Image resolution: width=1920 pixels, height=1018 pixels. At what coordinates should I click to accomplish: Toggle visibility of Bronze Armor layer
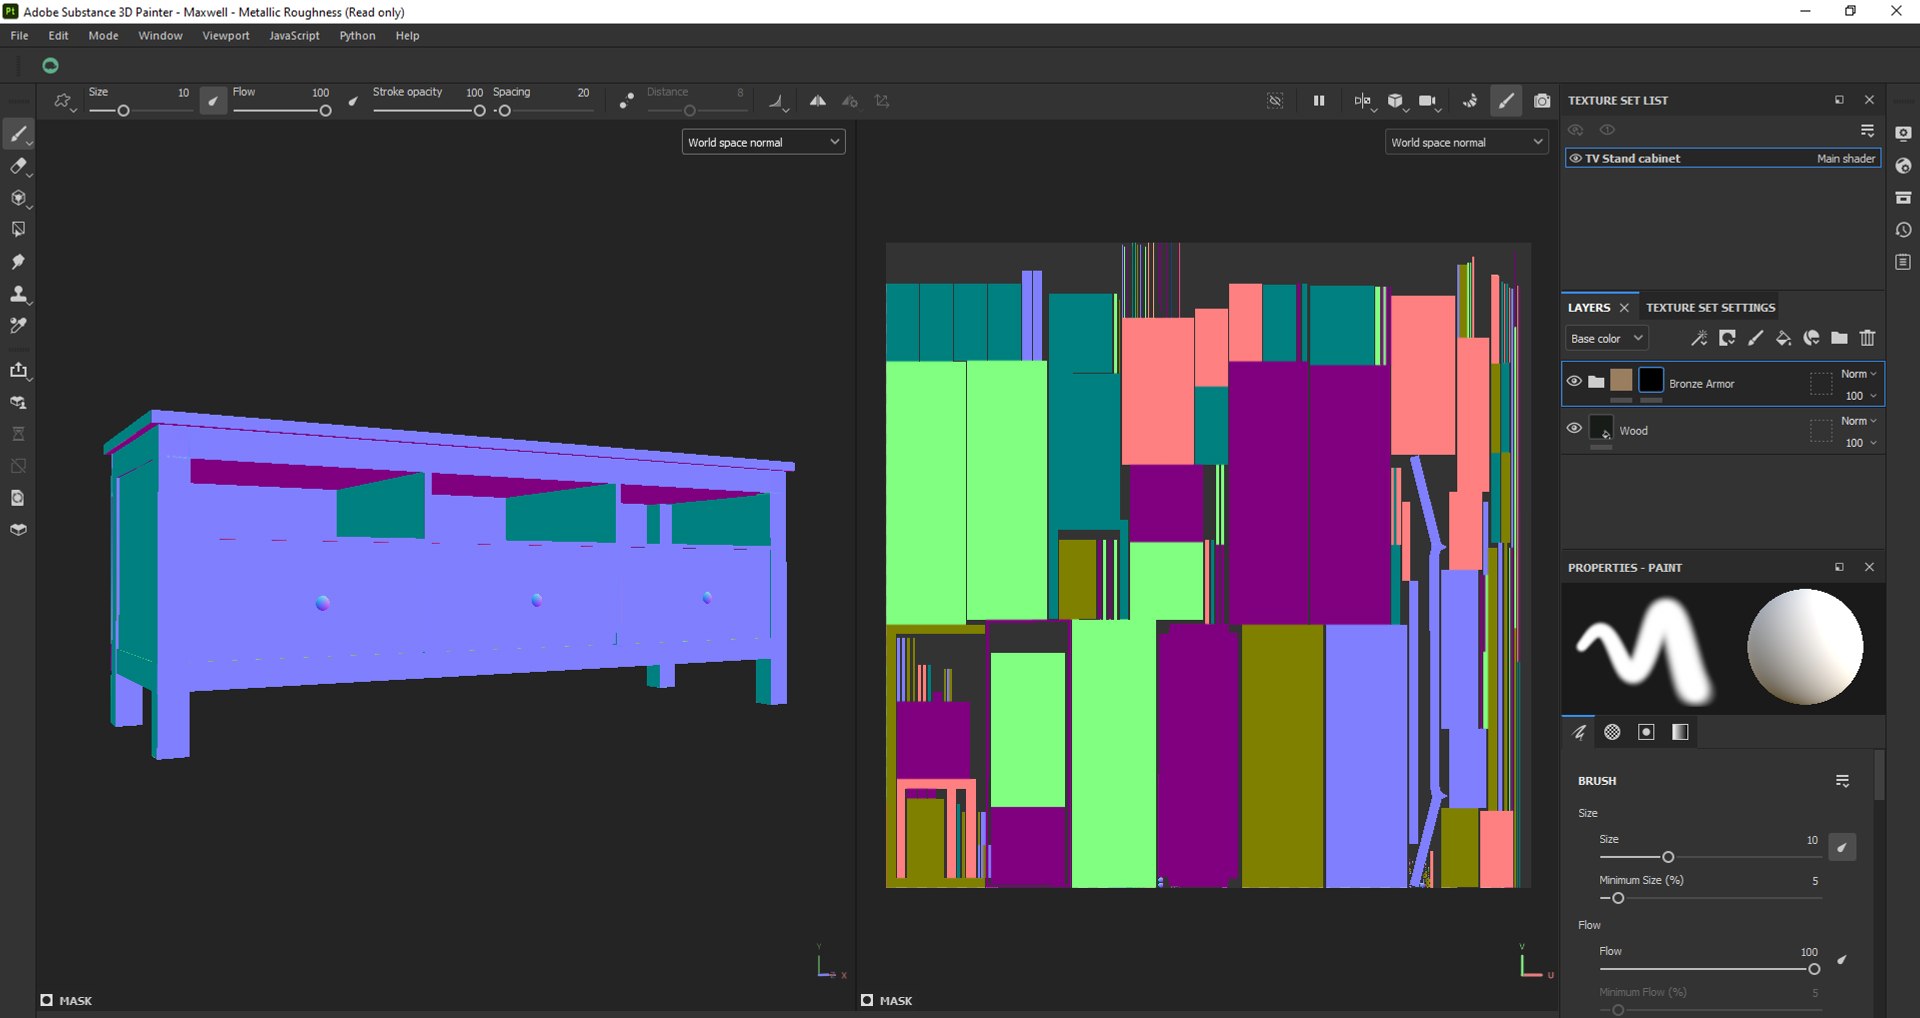(x=1574, y=381)
